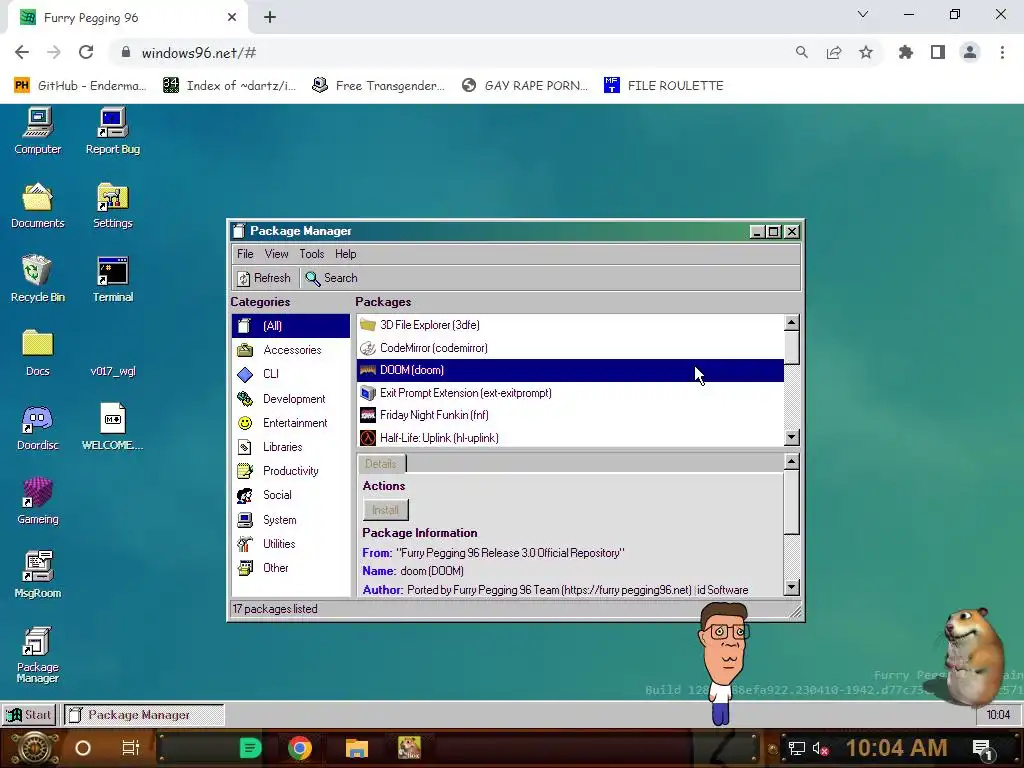This screenshot has height=768, width=1024.
Task: Open the Documents desktop folder
Action: 38,206
